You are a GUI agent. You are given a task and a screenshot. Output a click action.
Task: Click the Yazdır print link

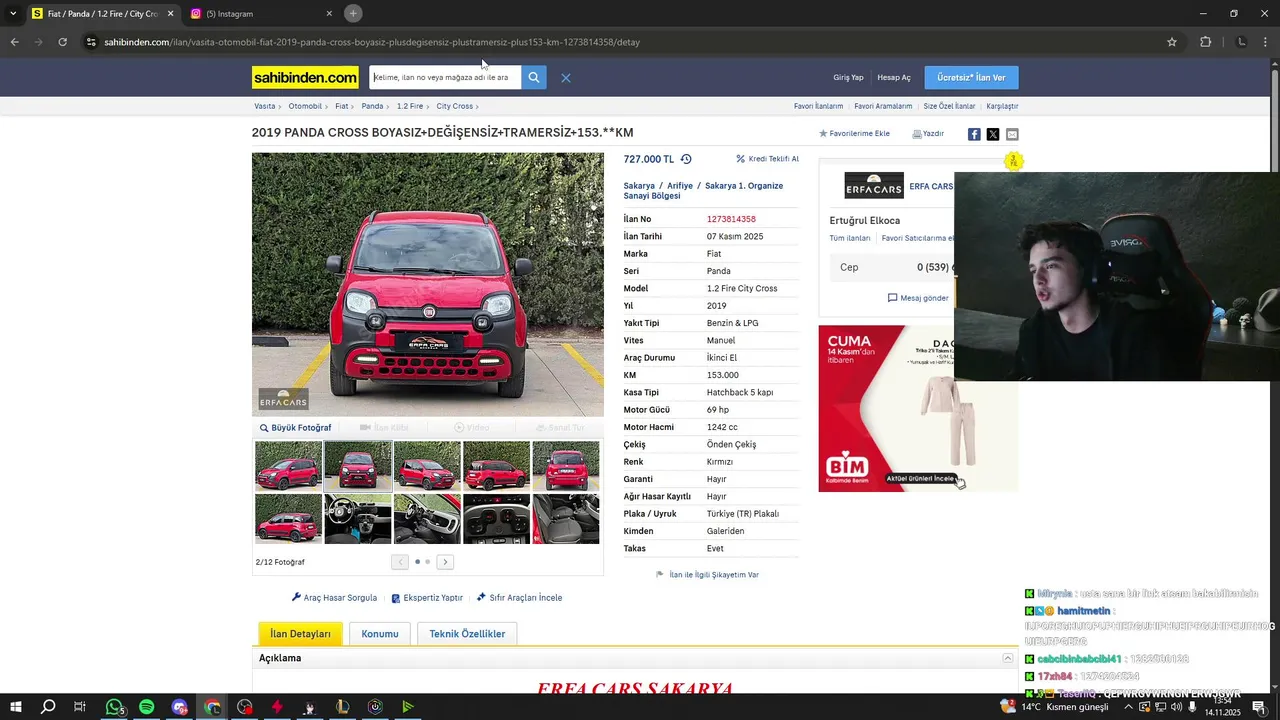pyautogui.click(x=928, y=133)
